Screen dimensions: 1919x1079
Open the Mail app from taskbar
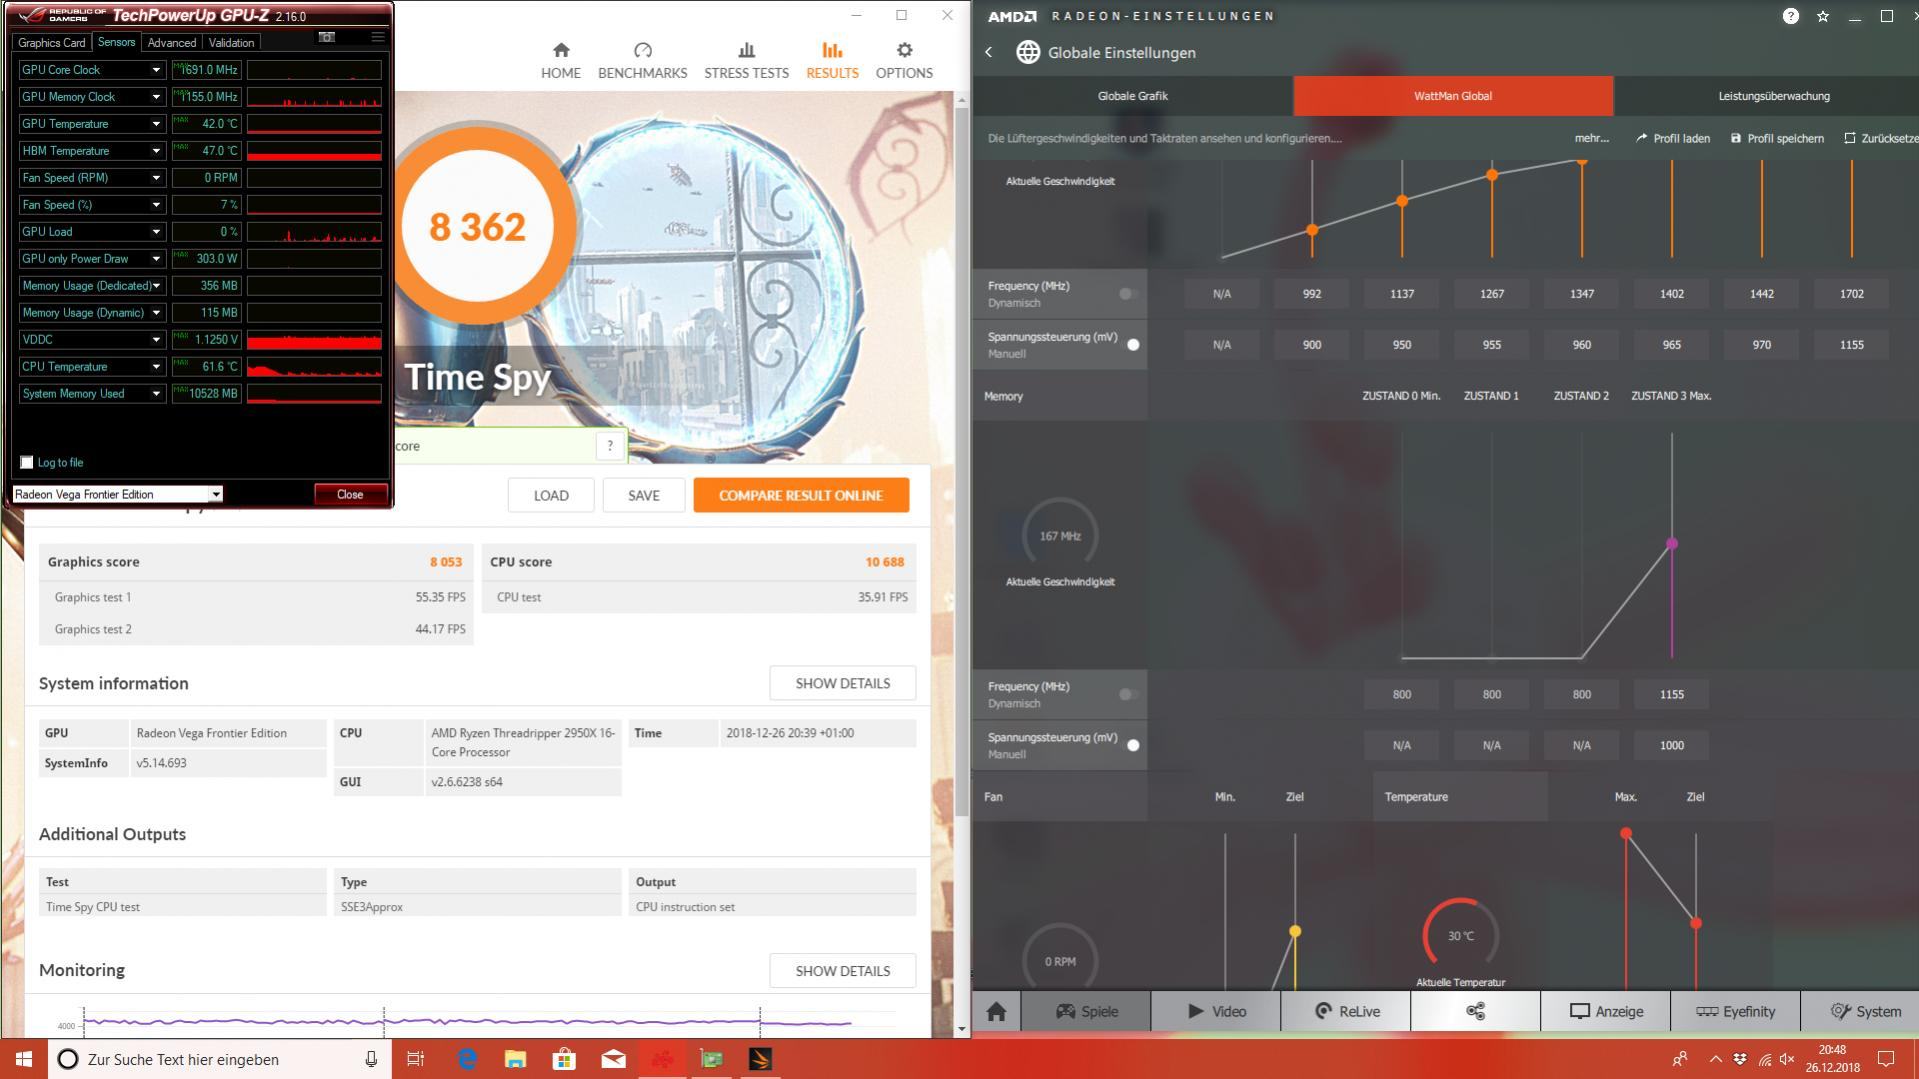click(x=613, y=1059)
